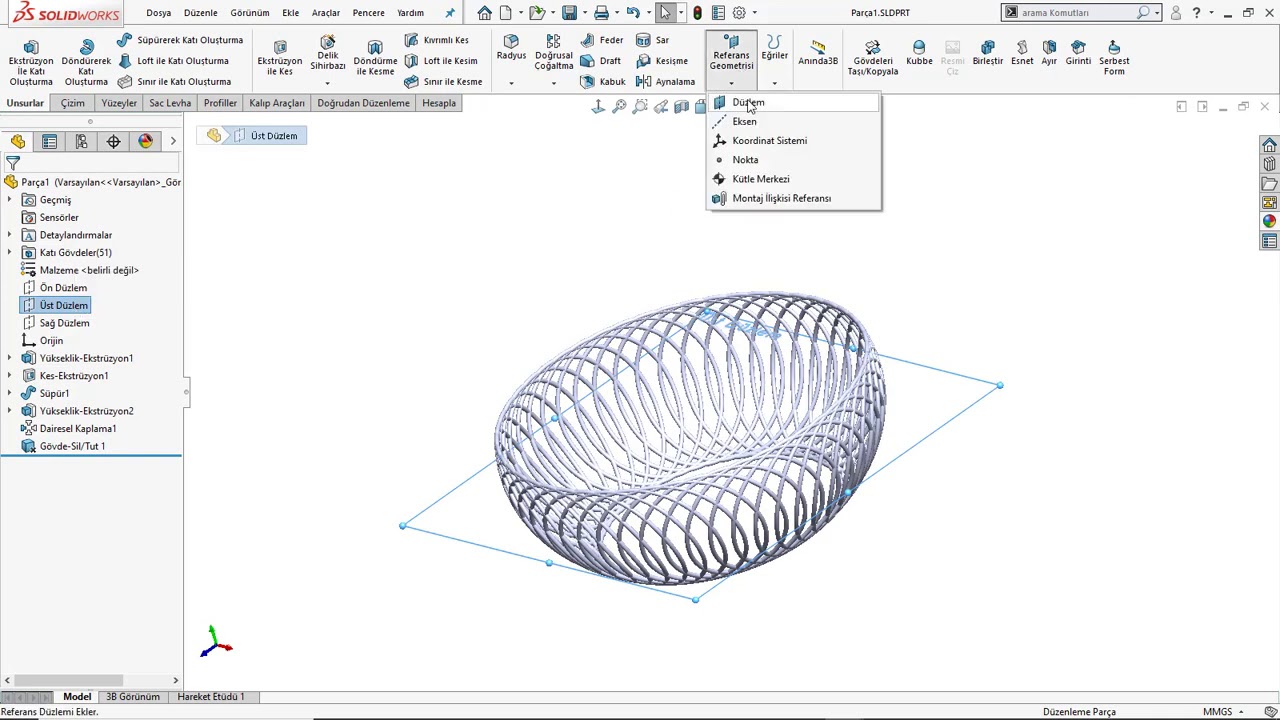Click Gövdeleri Taşı/Kopyala tool

click(x=873, y=58)
